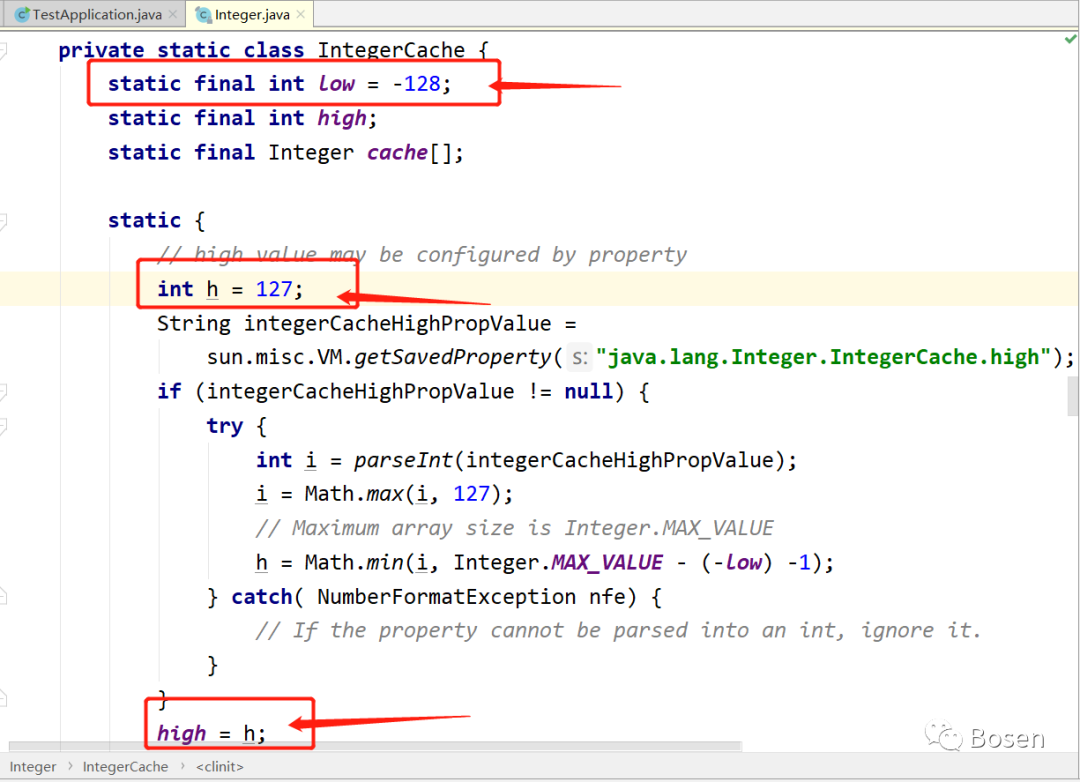Click the 's:' parameter hint
Image resolution: width=1080 pixels, height=782 pixels.
tap(580, 358)
